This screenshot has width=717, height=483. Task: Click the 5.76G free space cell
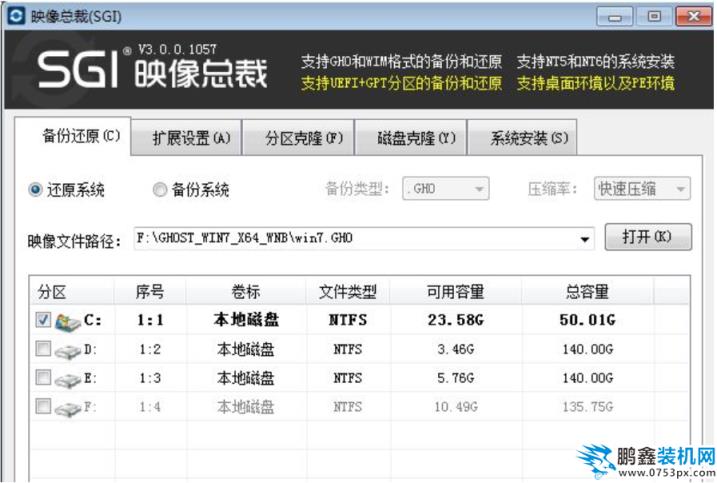click(x=455, y=378)
